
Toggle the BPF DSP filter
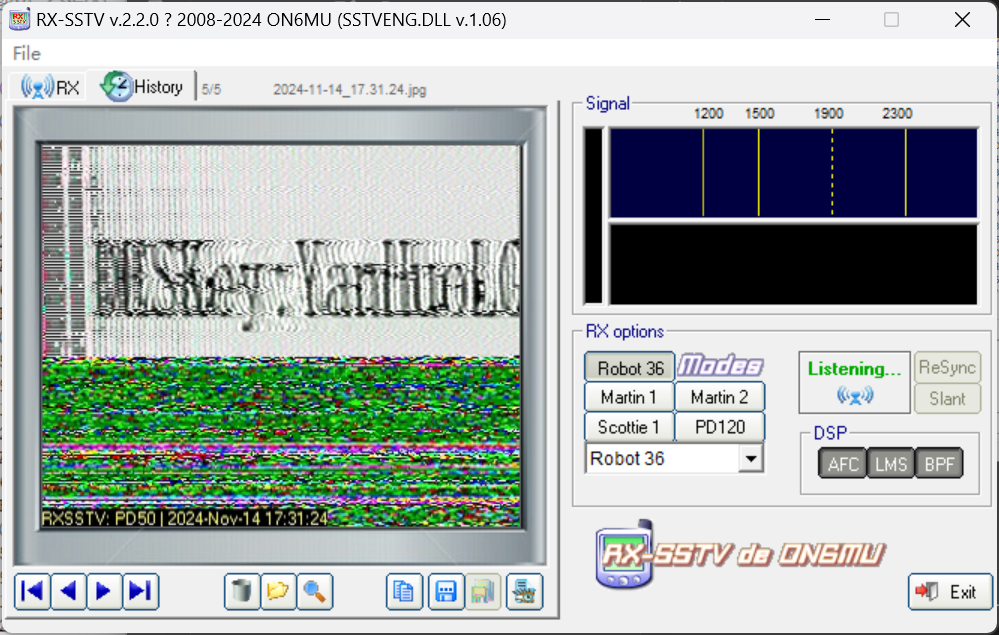pyautogui.click(x=938, y=464)
